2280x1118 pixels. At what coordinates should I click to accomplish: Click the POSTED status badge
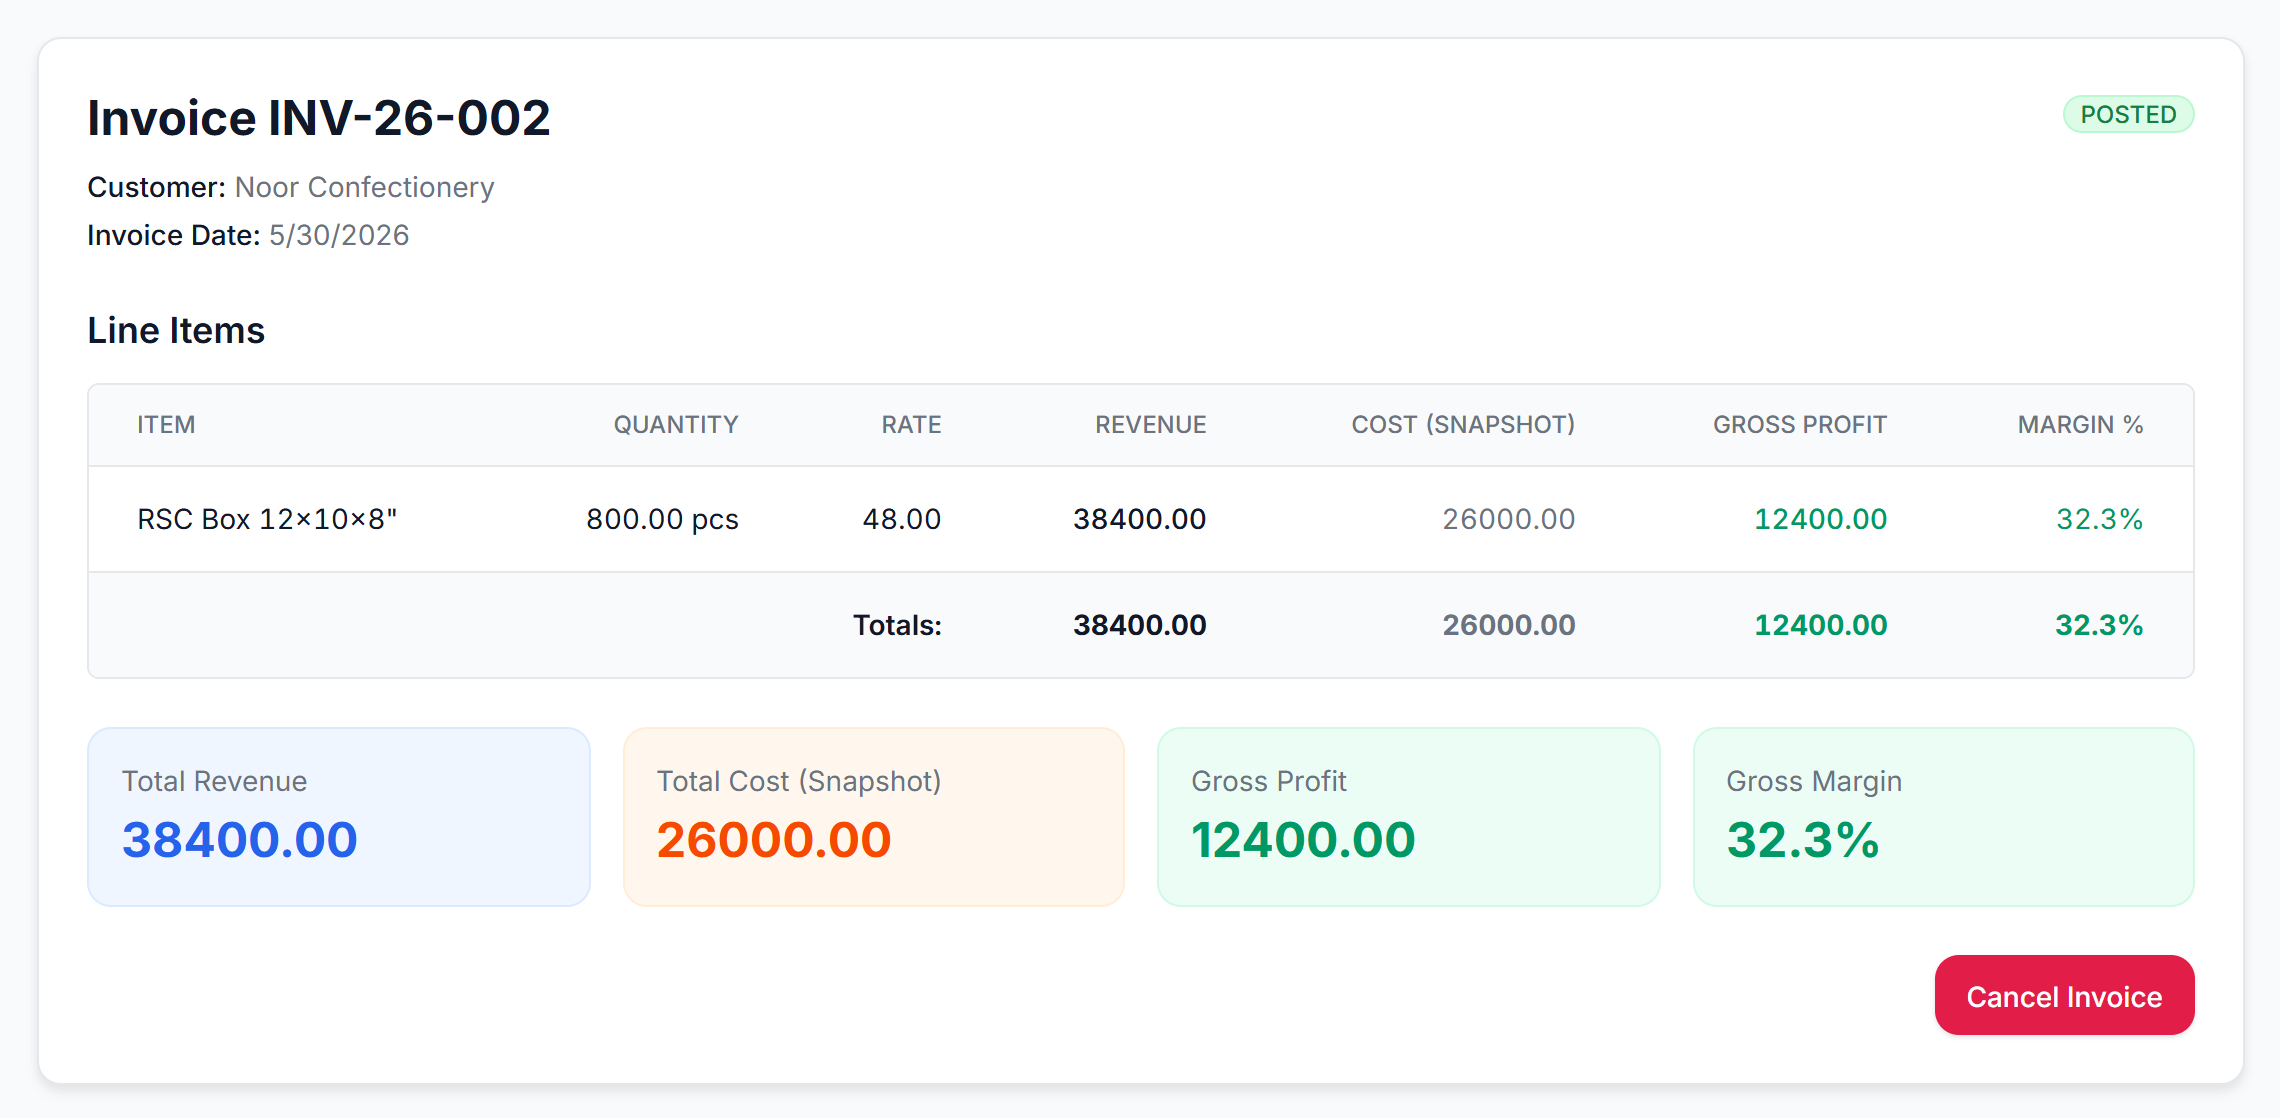click(2128, 114)
